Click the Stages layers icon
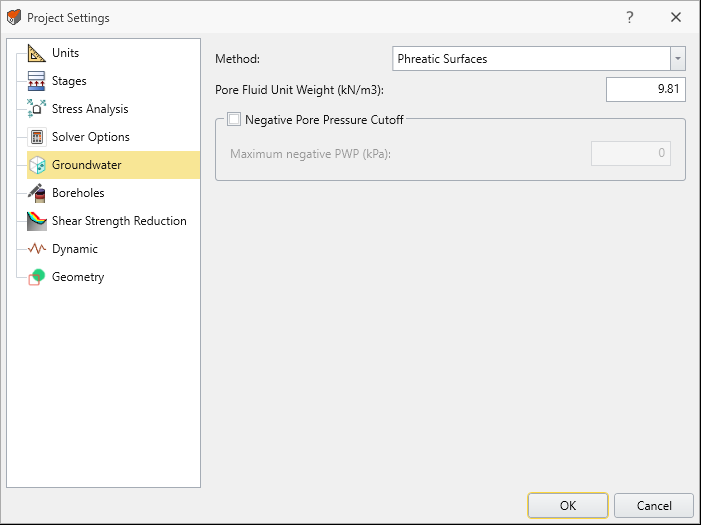701x525 pixels. [37, 81]
